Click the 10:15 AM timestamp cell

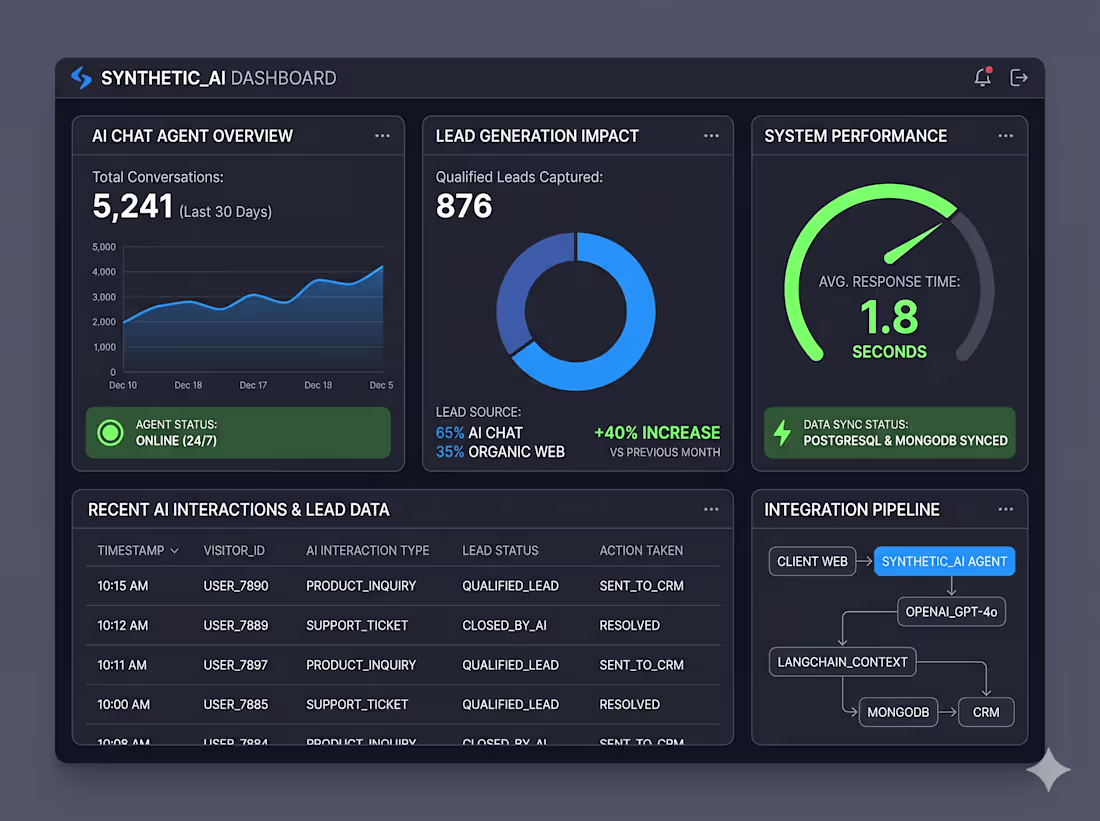coord(123,586)
